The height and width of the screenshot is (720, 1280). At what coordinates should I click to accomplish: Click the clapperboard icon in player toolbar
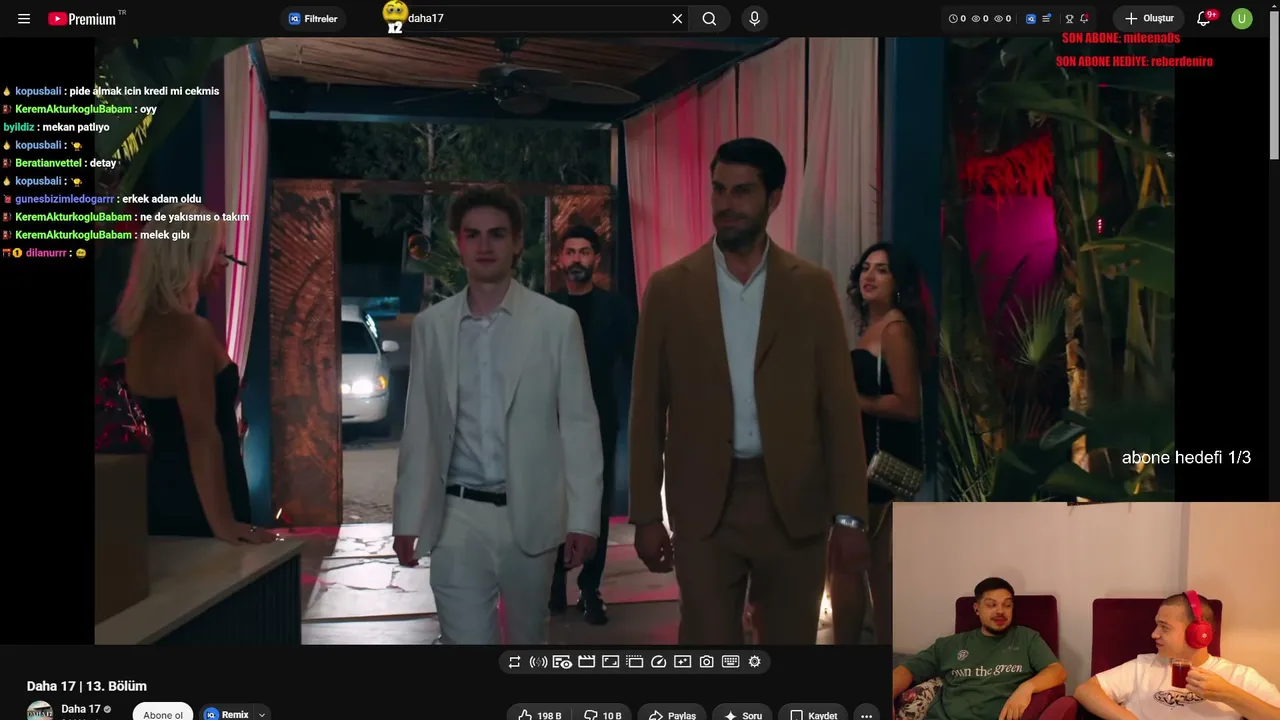point(587,662)
